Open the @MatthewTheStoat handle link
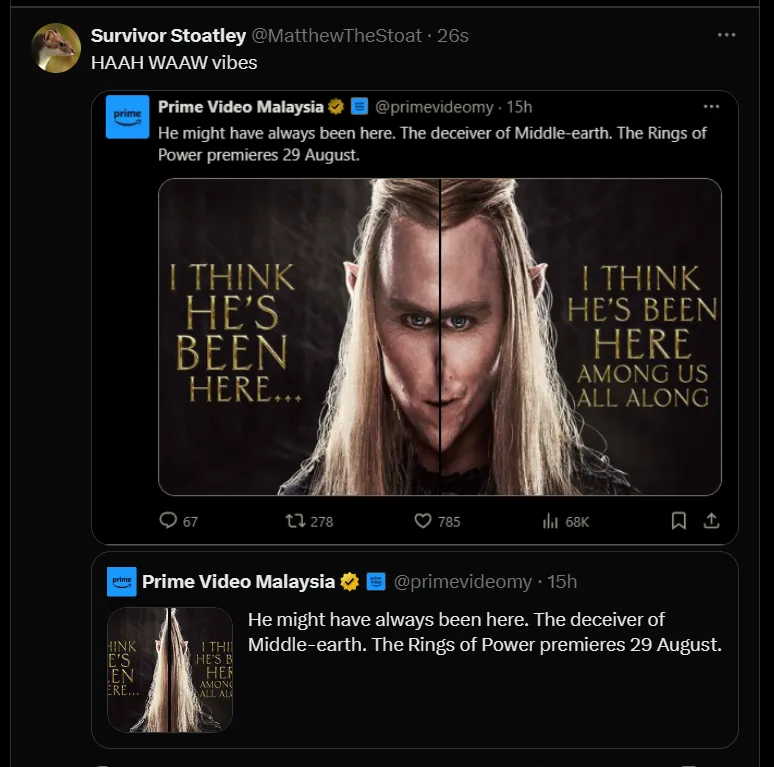This screenshot has height=767, width=774. (336, 35)
